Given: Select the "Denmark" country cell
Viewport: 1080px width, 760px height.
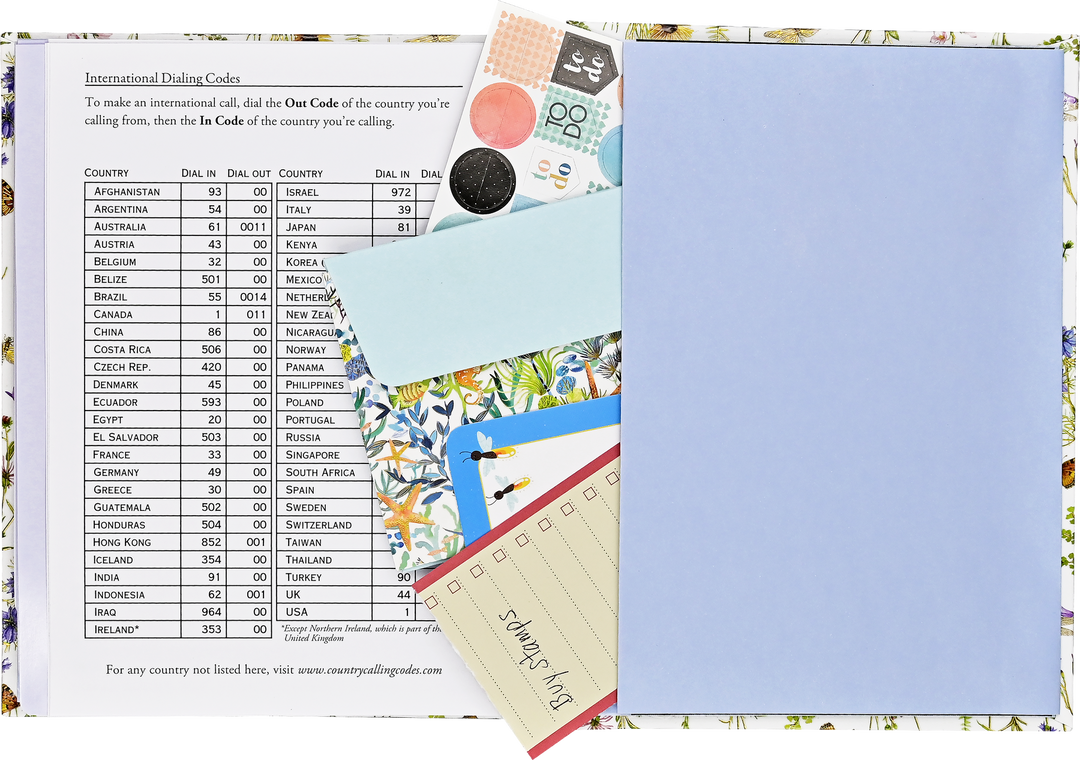Looking at the screenshot, I should coord(133,384).
